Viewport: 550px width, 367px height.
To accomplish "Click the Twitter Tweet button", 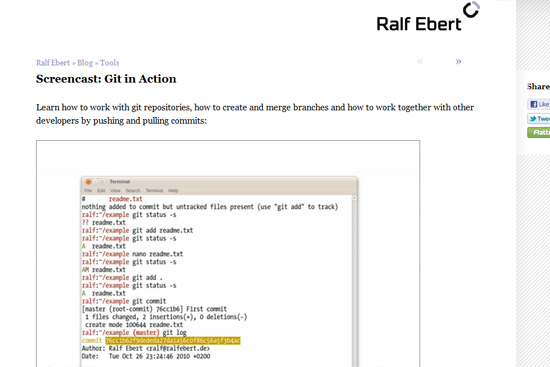I will tap(538, 119).
